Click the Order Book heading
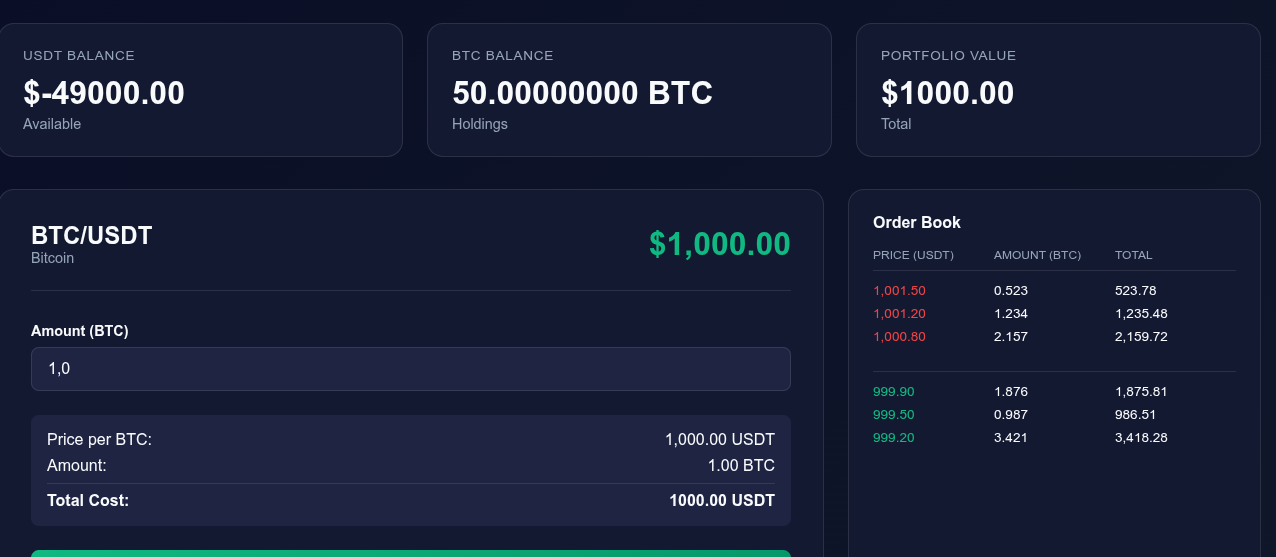This screenshot has height=557, width=1276. 916,222
